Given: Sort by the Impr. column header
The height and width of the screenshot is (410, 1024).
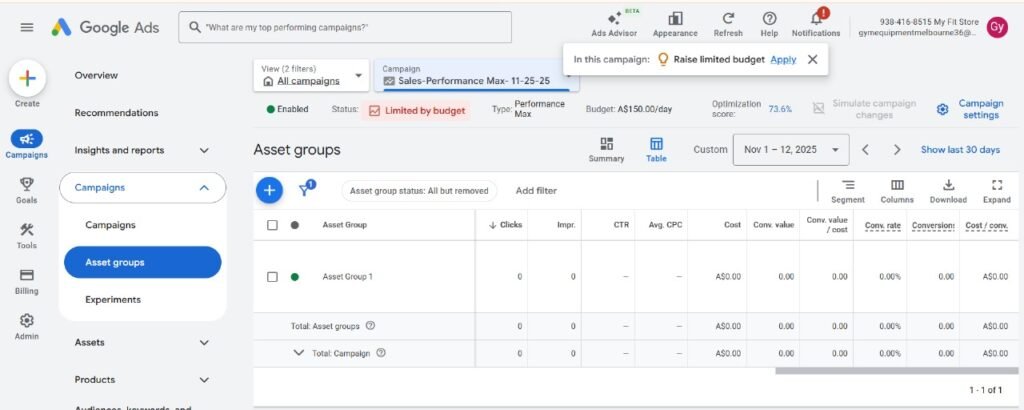Looking at the screenshot, I should 566,225.
